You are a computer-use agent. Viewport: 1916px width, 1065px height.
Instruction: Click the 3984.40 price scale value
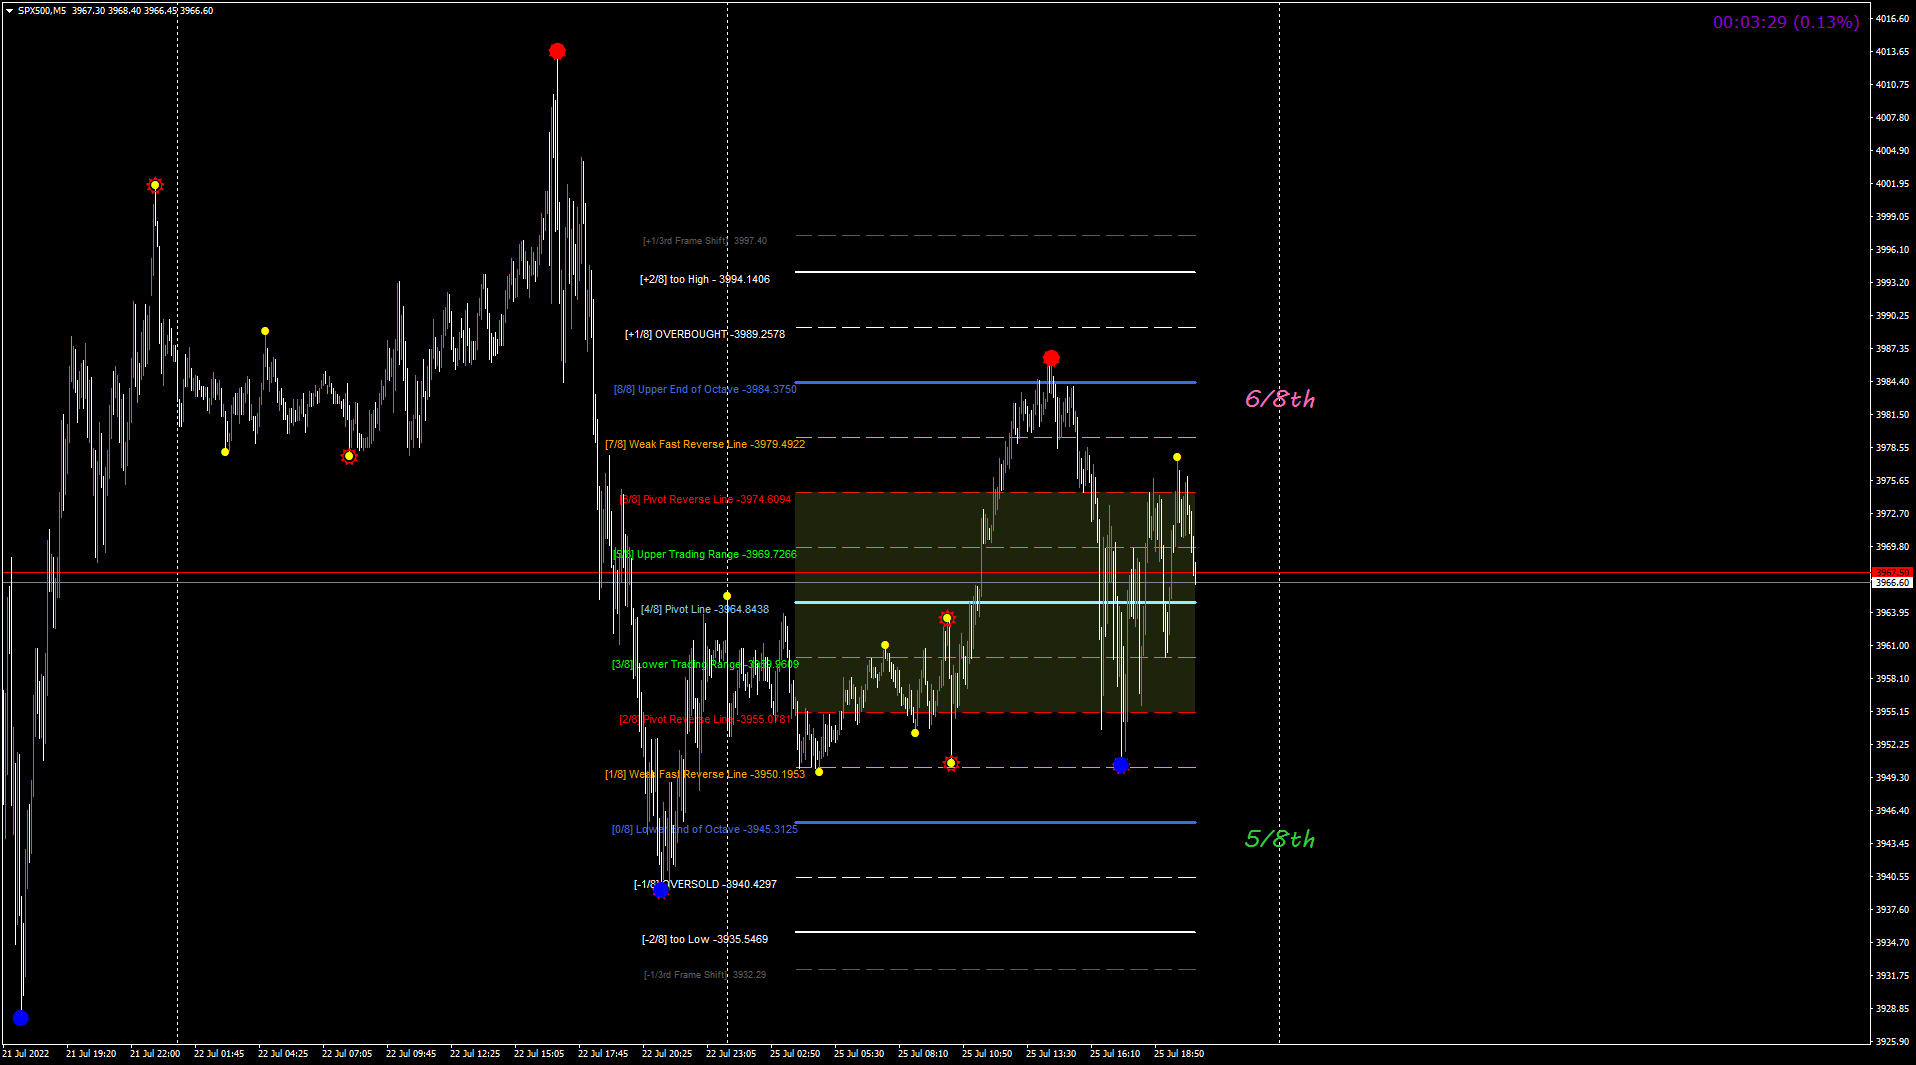[x=1892, y=382]
